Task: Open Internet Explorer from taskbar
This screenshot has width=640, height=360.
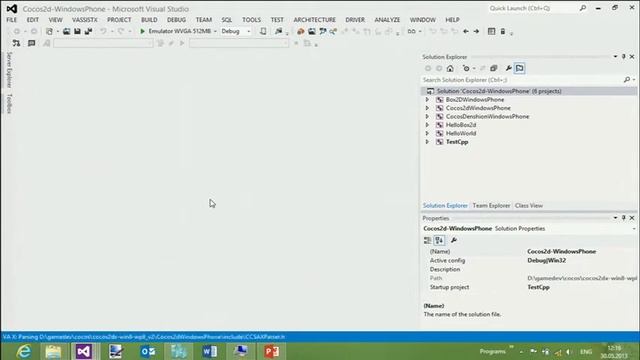Action: pos(23,351)
